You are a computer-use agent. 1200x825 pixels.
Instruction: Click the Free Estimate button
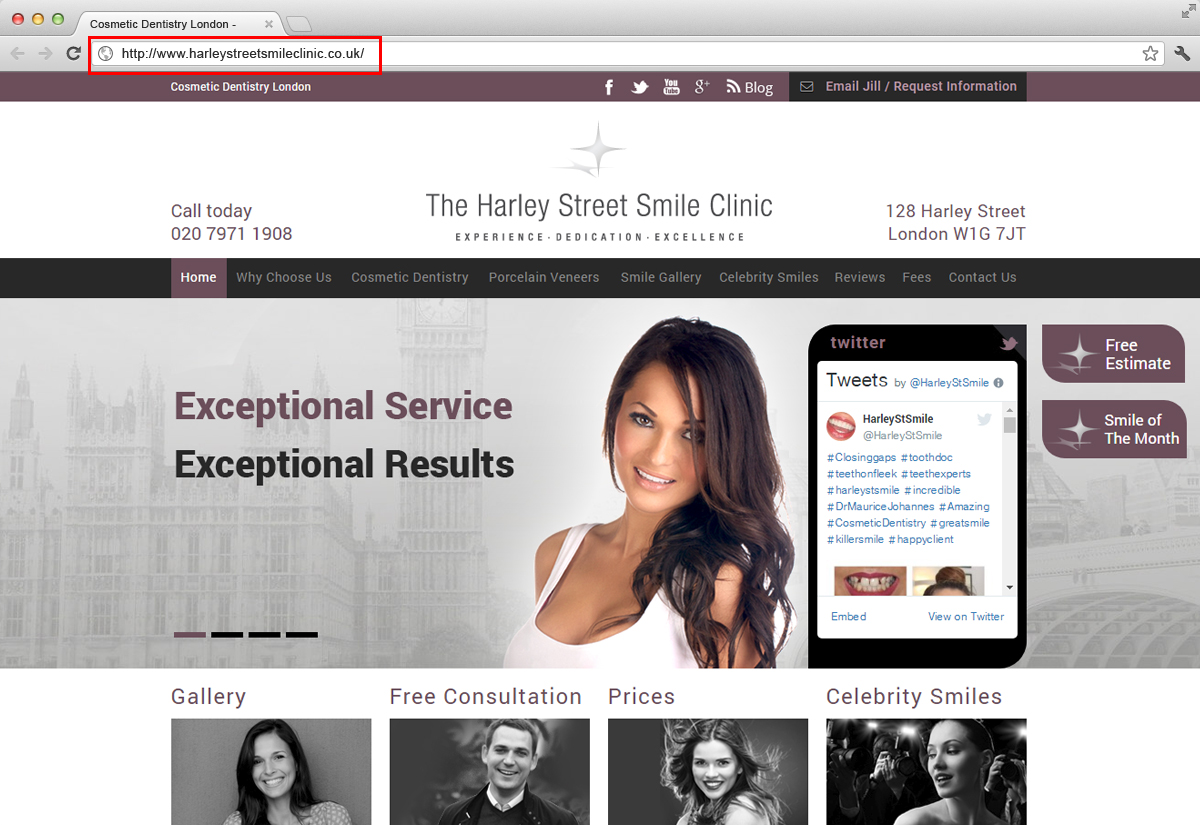pos(1113,354)
